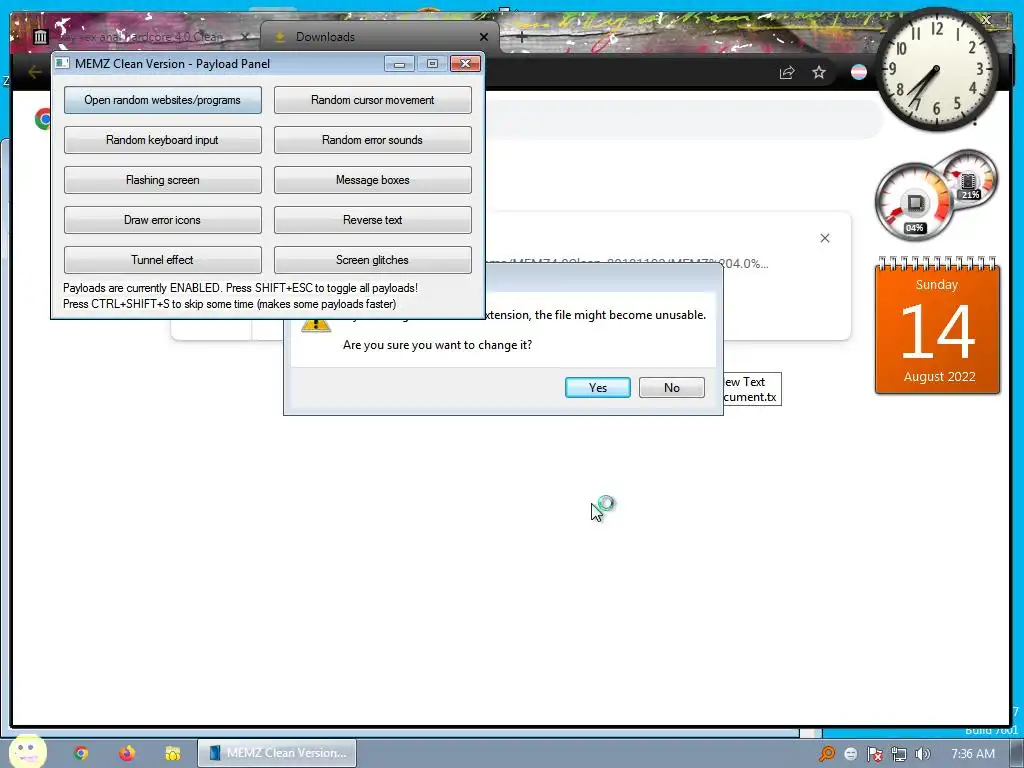
Task: Select MEMZ Clean Version taskbar button
Action: pyautogui.click(x=277, y=753)
